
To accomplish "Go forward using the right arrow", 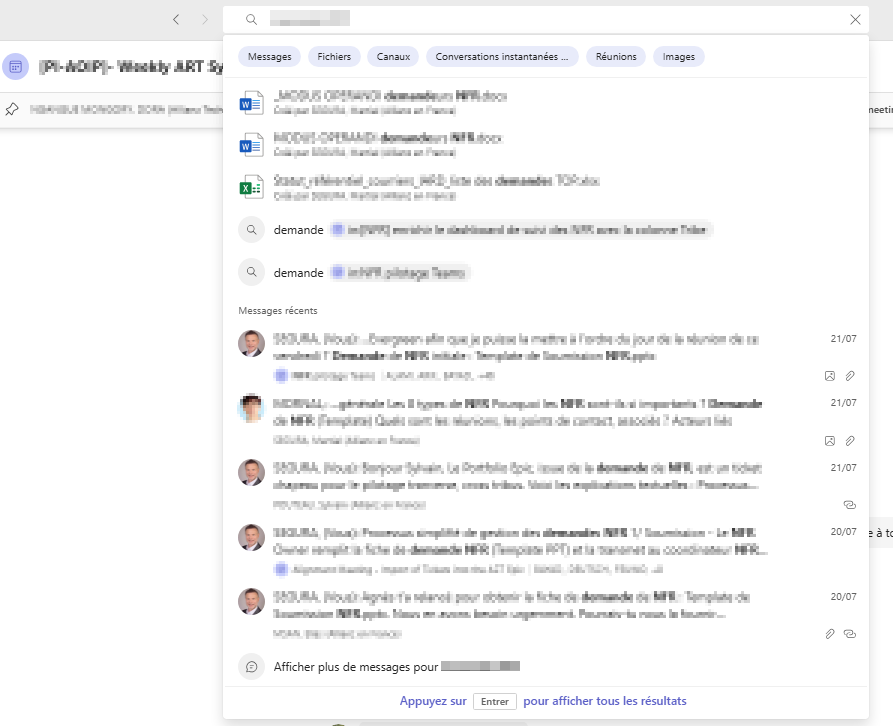I will coord(205,19).
